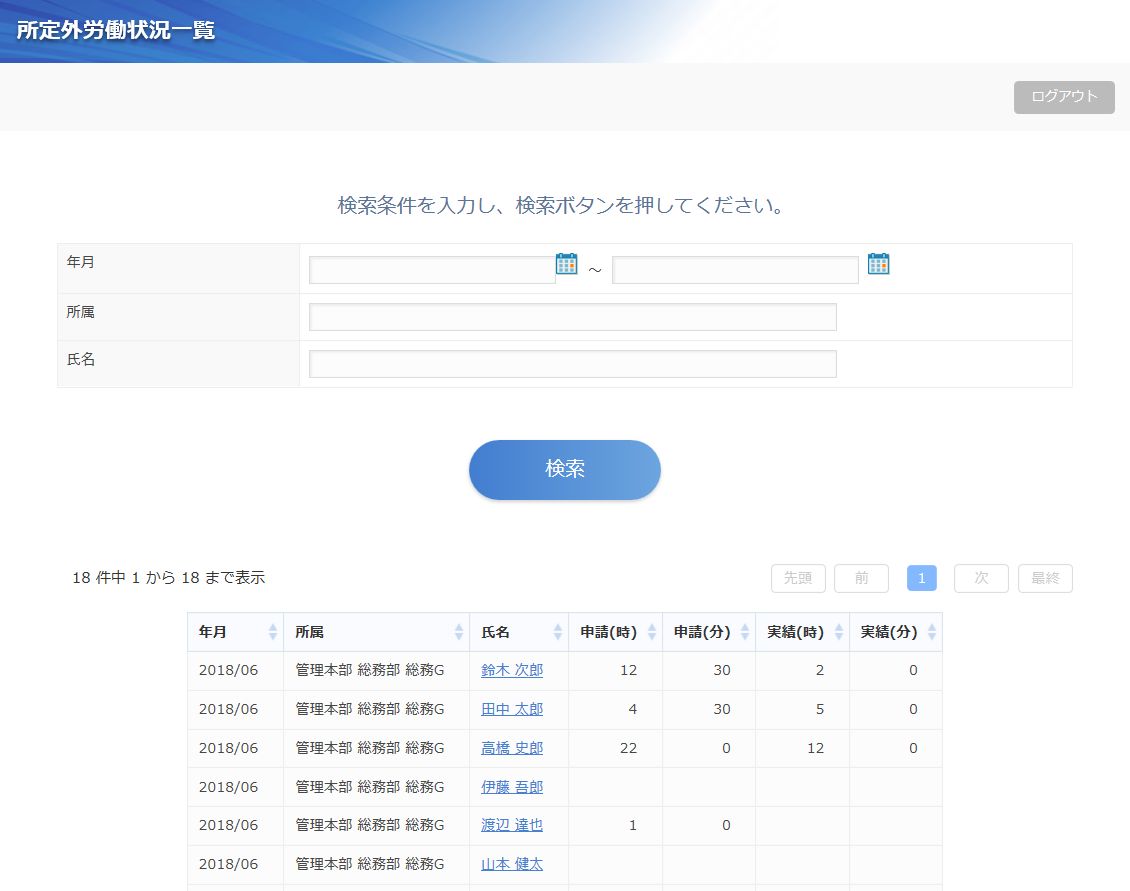The image size is (1130, 891).
Task: Jump to 最終 last page
Action: [x=1045, y=578]
